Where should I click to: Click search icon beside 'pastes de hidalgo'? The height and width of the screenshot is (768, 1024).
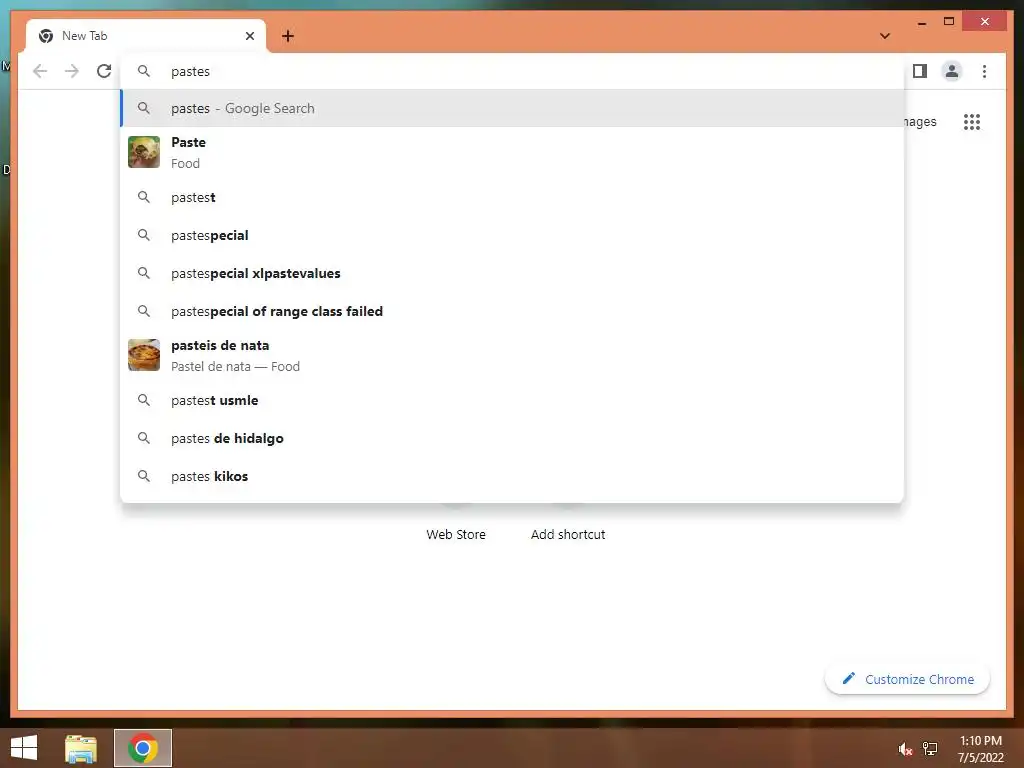pos(144,438)
